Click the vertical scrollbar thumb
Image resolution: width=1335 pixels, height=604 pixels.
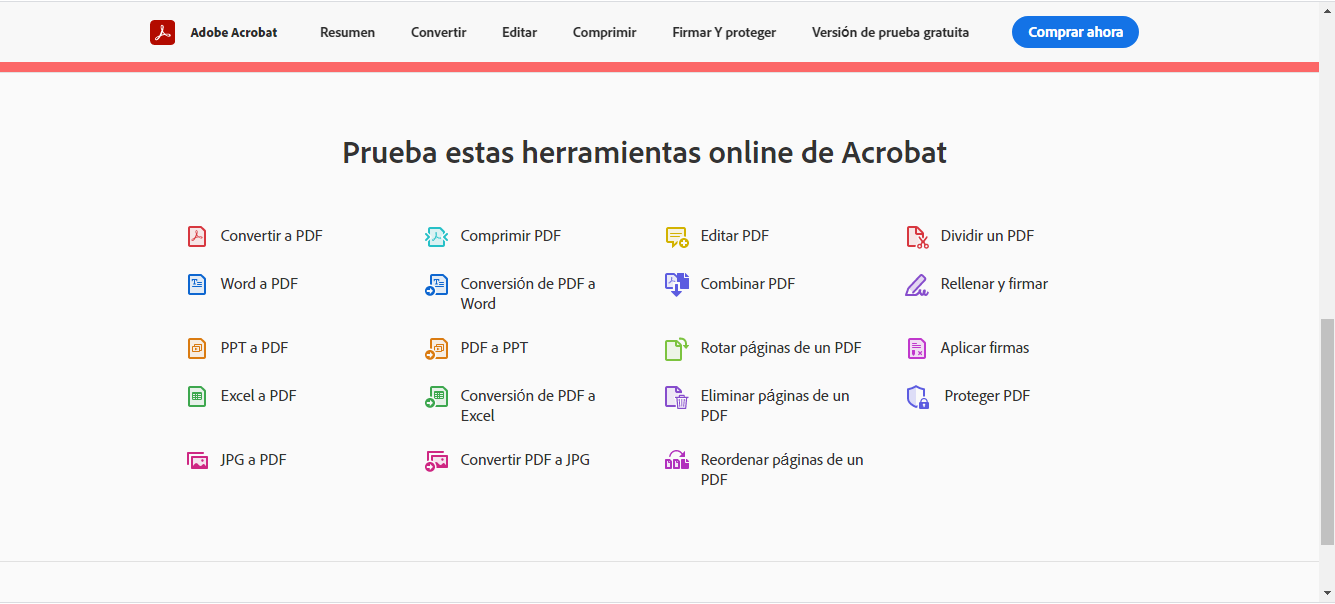[1327, 432]
